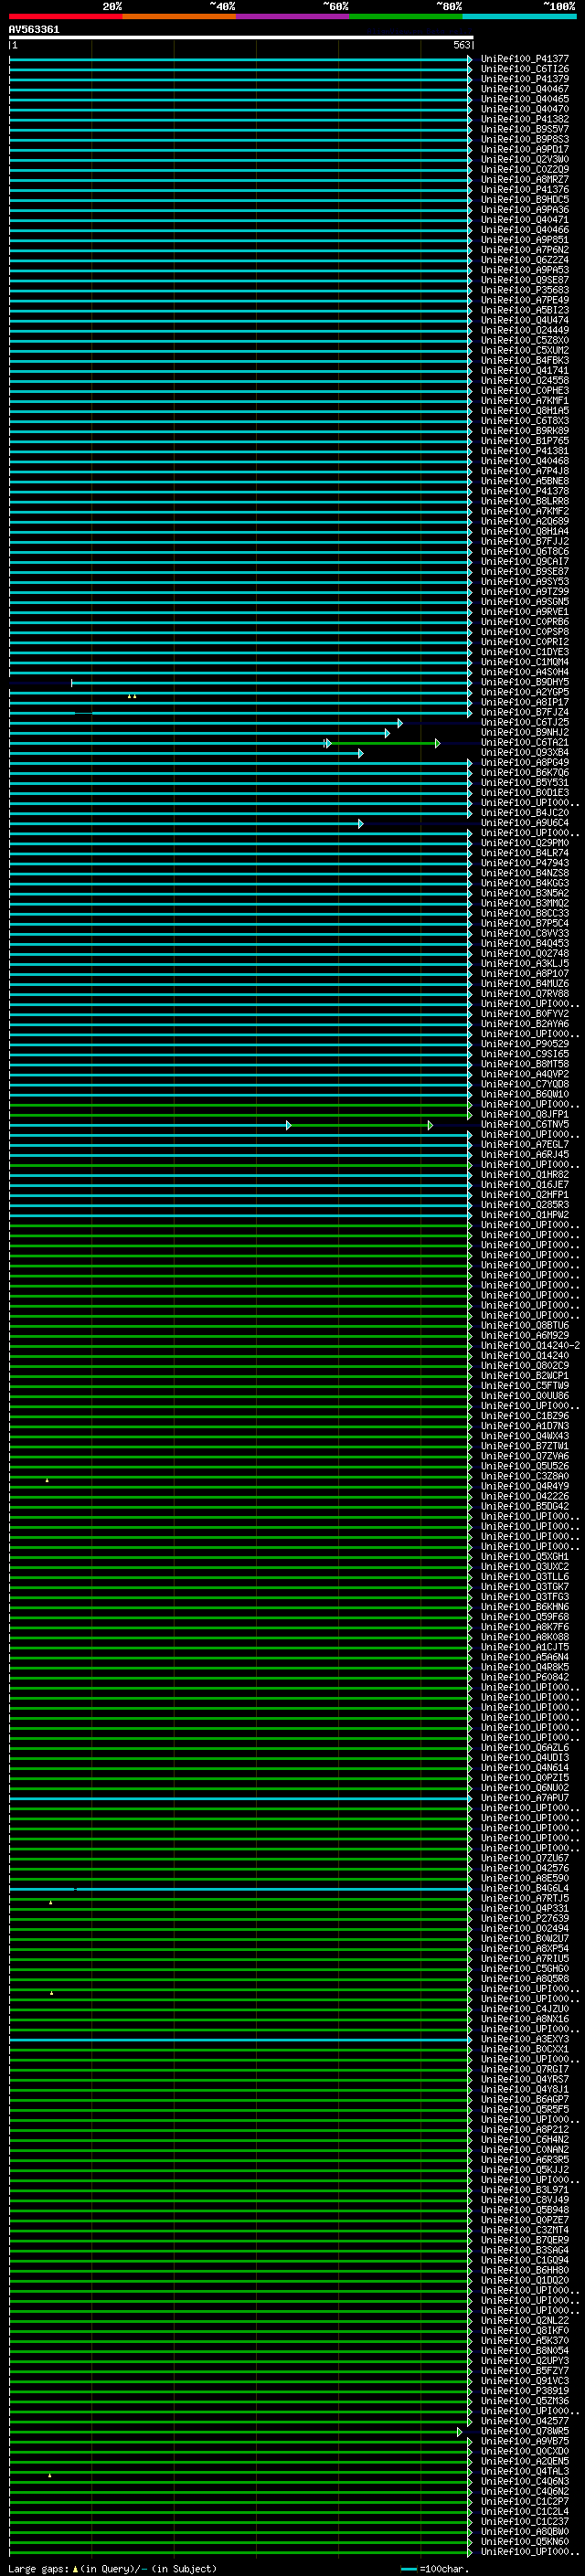Select hit UniRef100_C3ZMT4
The width and height of the screenshot is (585, 2576).
pos(524,2229)
